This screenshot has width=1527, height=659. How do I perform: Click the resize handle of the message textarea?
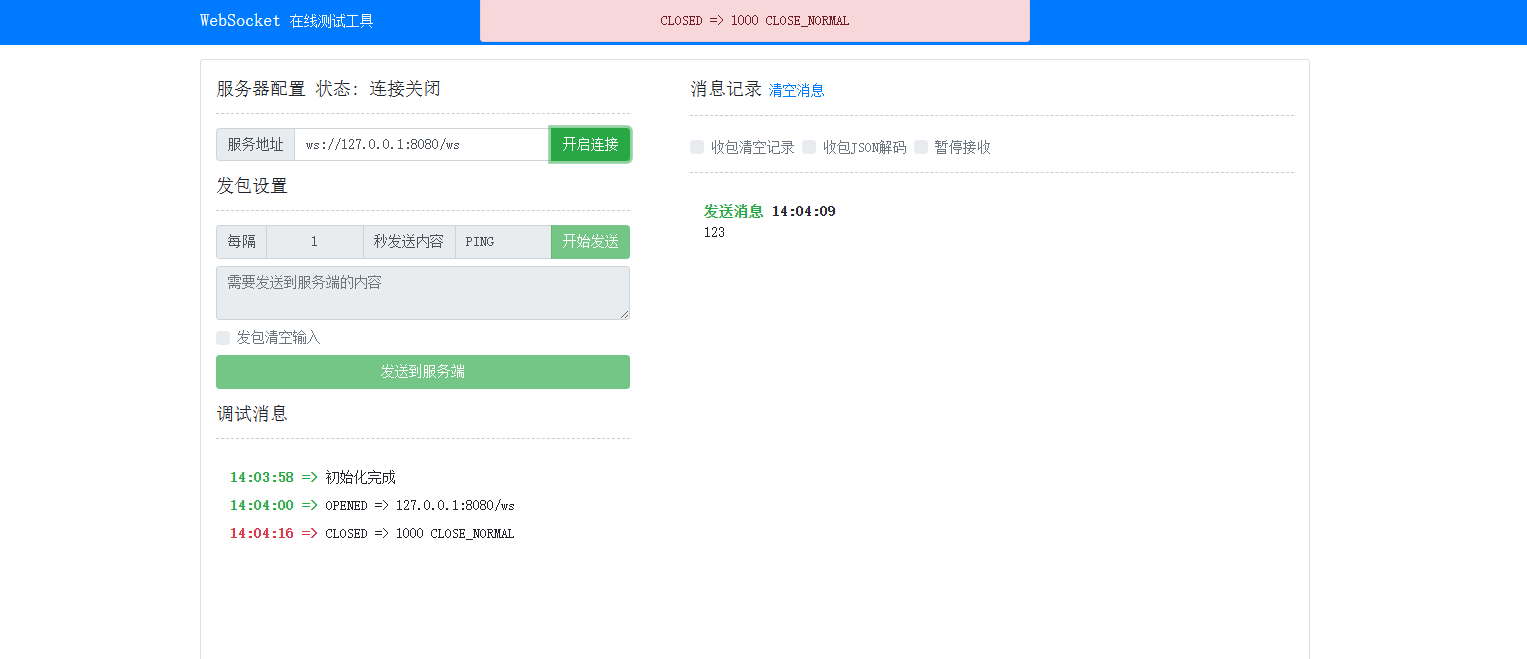point(624,314)
